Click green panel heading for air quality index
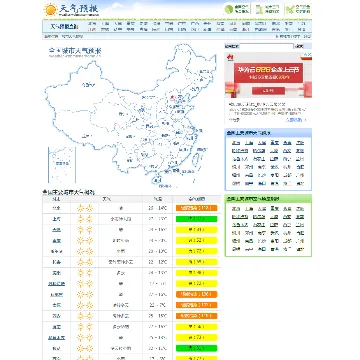This screenshot has height=360, width=360. (x=253, y=199)
